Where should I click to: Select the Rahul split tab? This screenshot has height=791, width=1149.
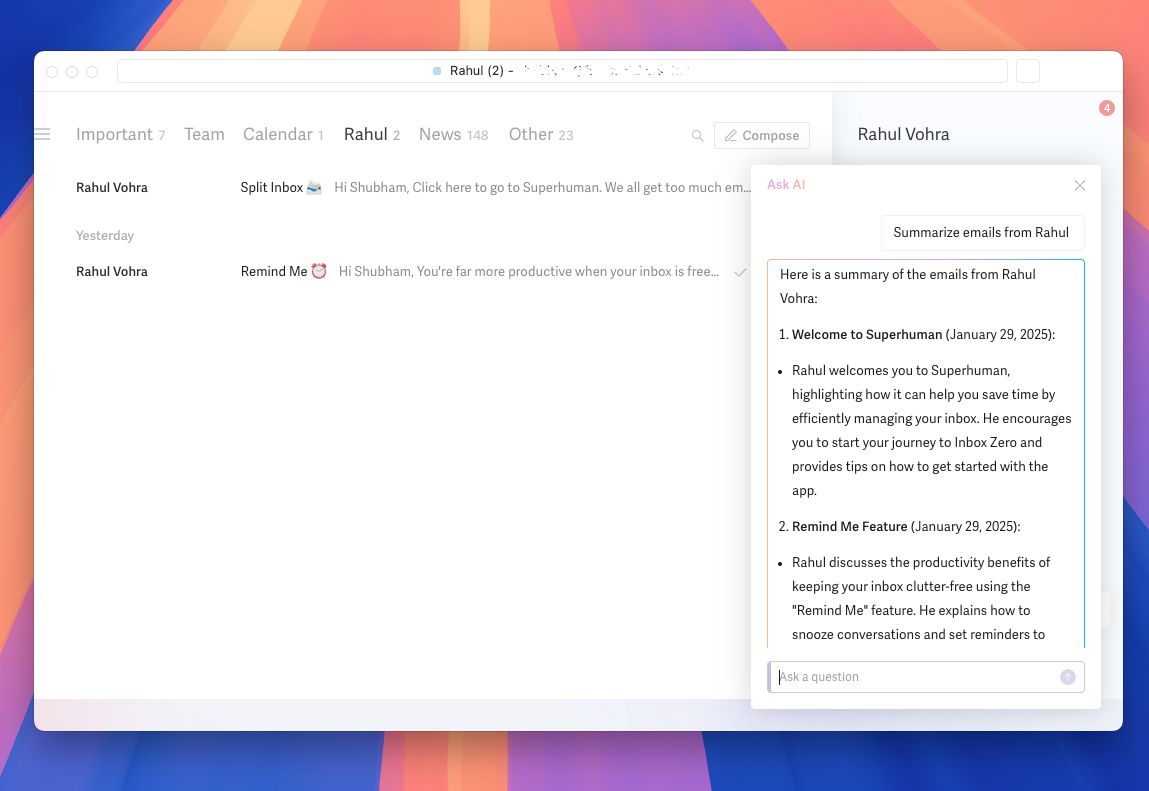(x=372, y=135)
